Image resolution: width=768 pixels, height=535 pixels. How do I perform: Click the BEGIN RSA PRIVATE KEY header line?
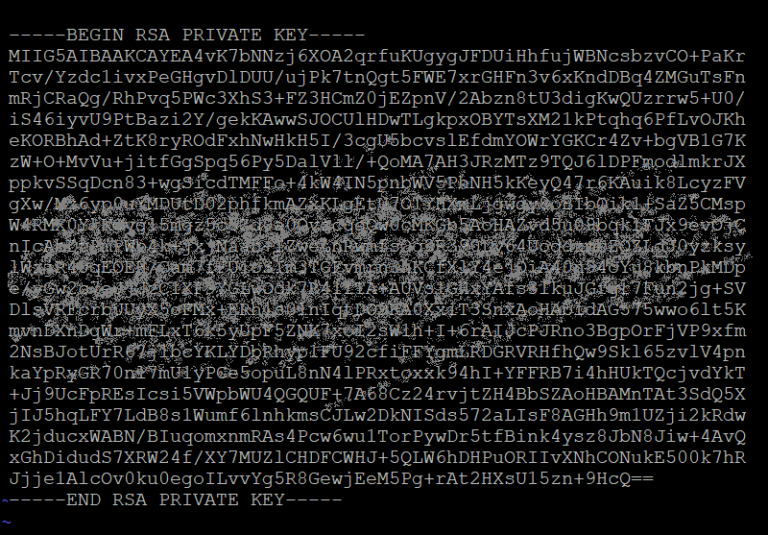187,35
